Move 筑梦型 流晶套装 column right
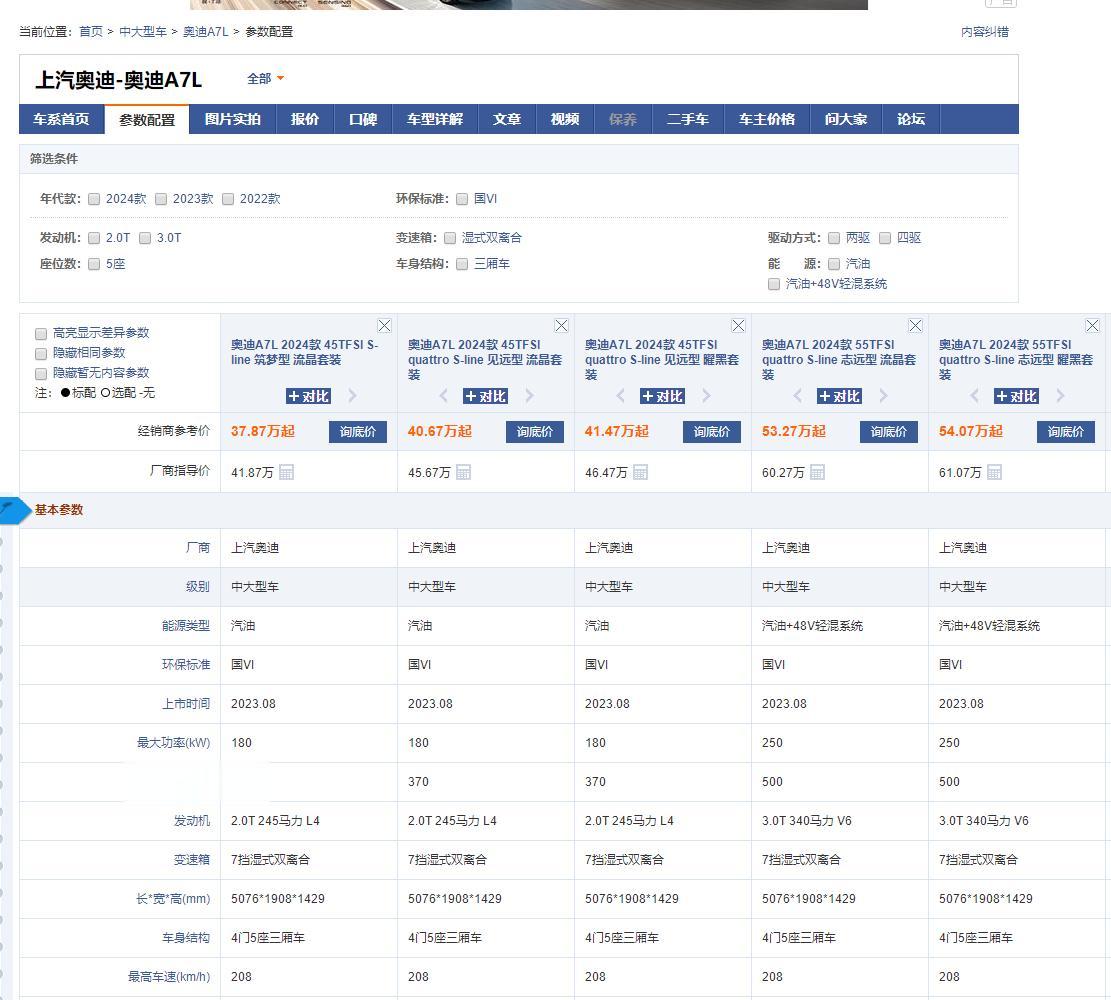 point(352,396)
